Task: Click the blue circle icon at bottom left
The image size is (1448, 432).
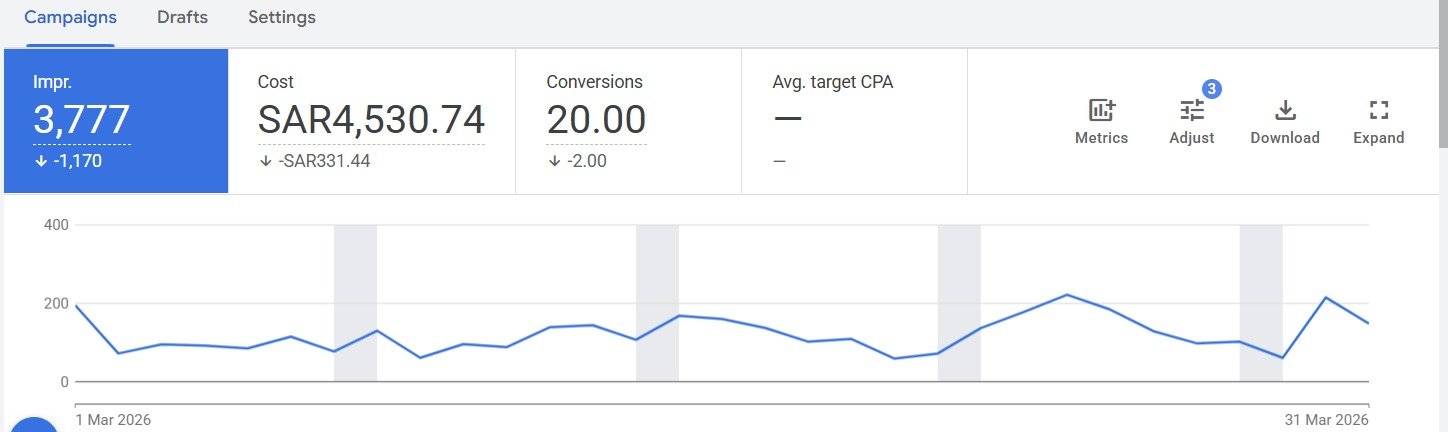Action: point(35,425)
